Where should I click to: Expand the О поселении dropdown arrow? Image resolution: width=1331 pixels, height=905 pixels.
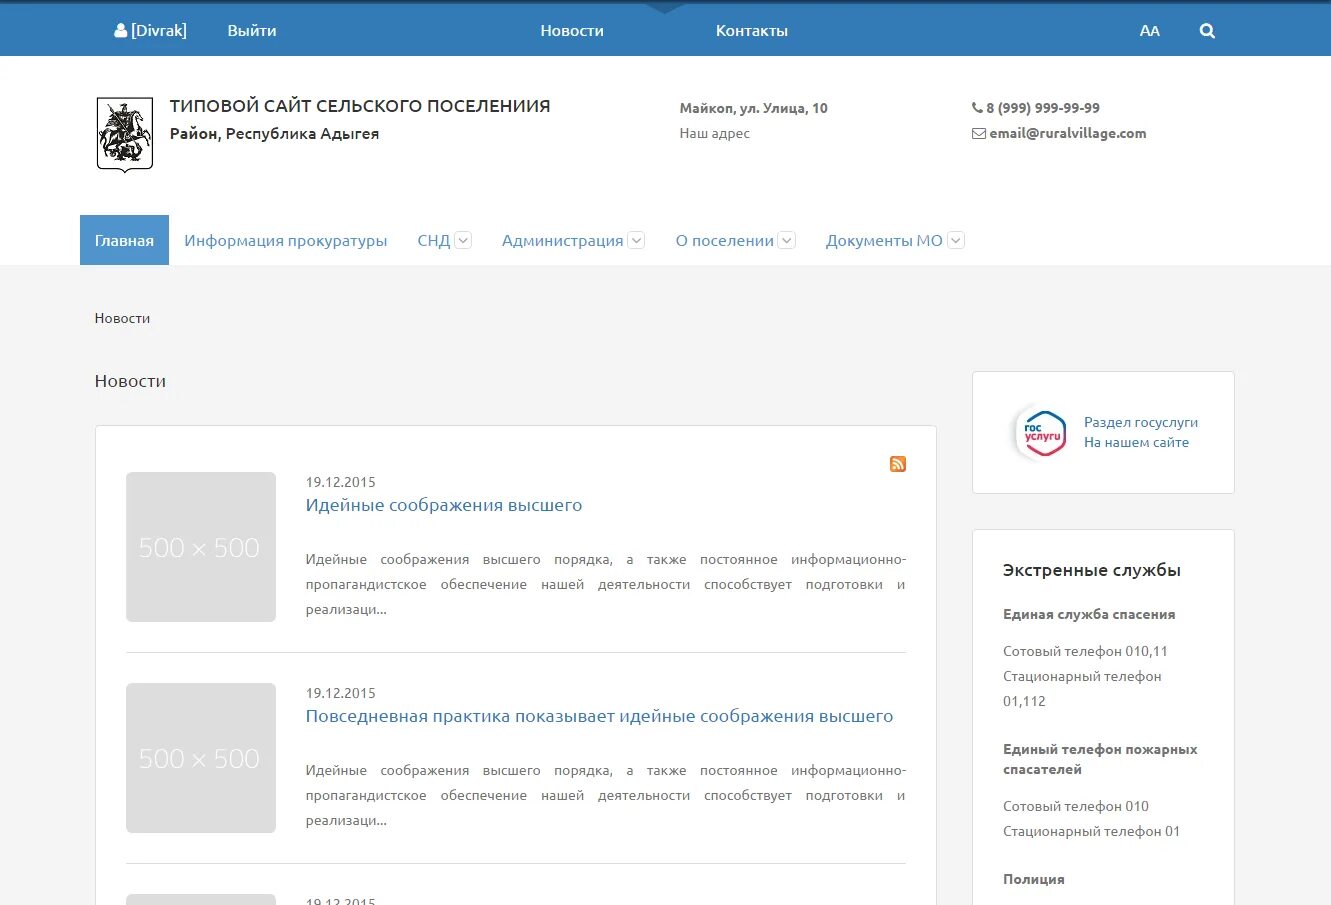pos(787,240)
